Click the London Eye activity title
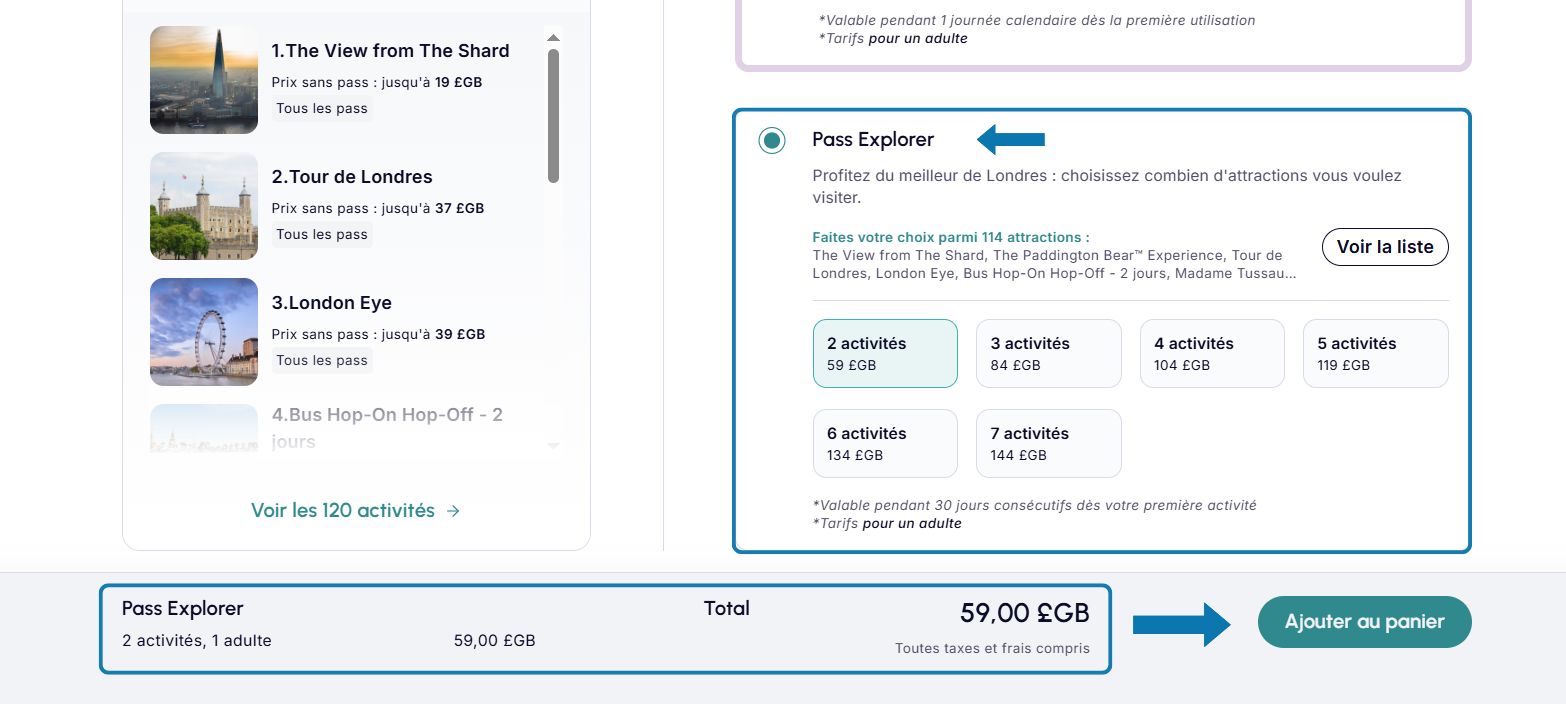The height and width of the screenshot is (704, 1566). pos(332,303)
